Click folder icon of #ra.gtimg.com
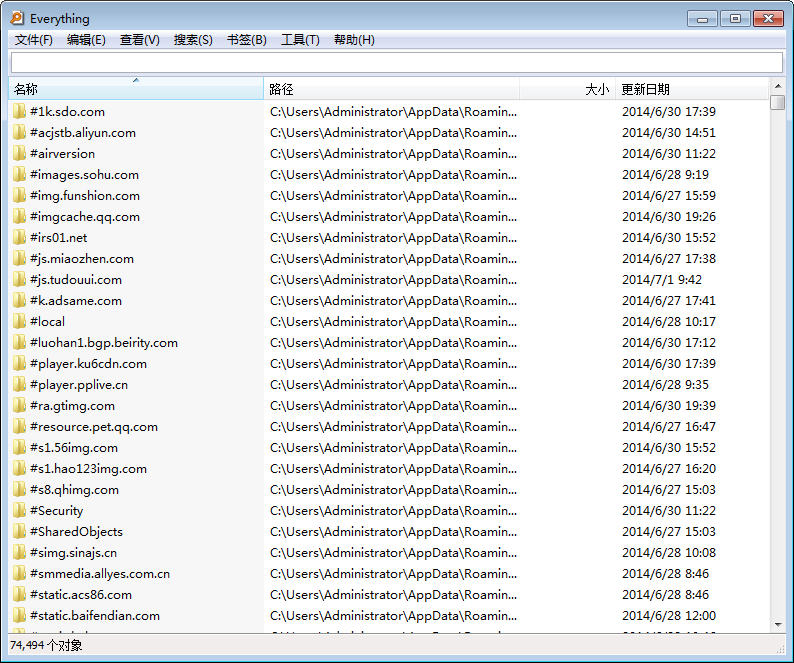 19,406
